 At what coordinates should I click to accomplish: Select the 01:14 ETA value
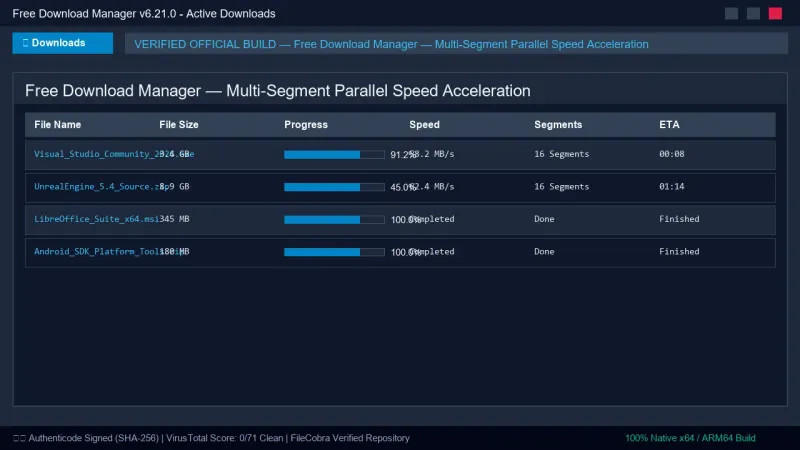tap(671, 187)
